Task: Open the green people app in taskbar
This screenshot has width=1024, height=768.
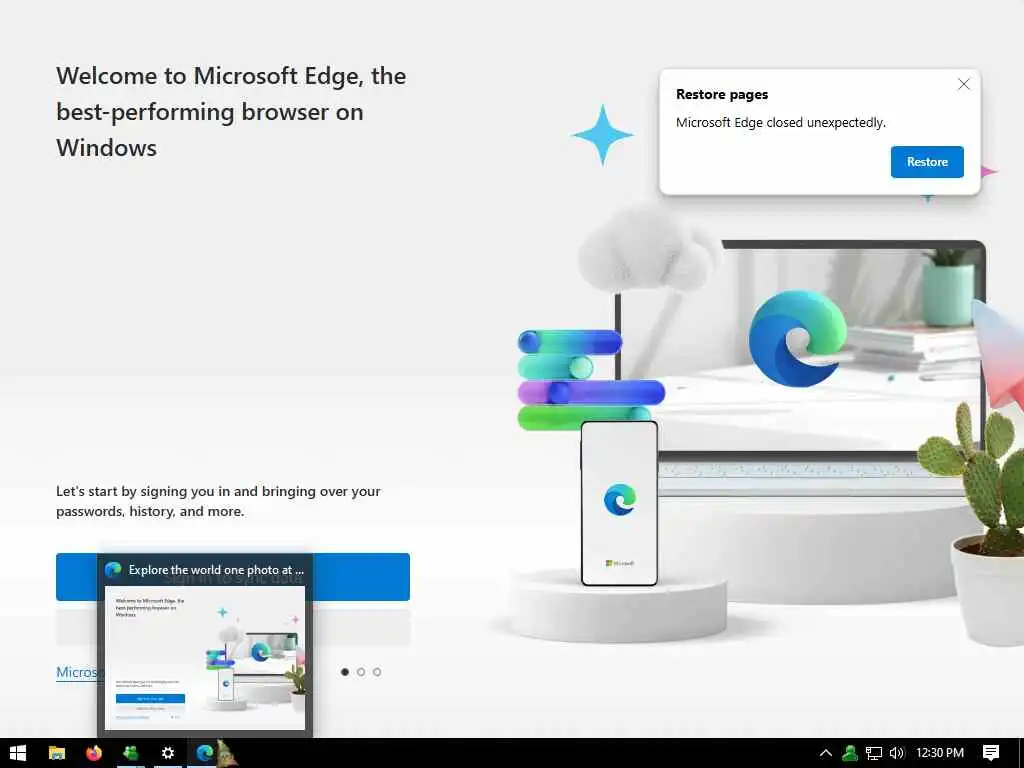Action: point(131,753)
